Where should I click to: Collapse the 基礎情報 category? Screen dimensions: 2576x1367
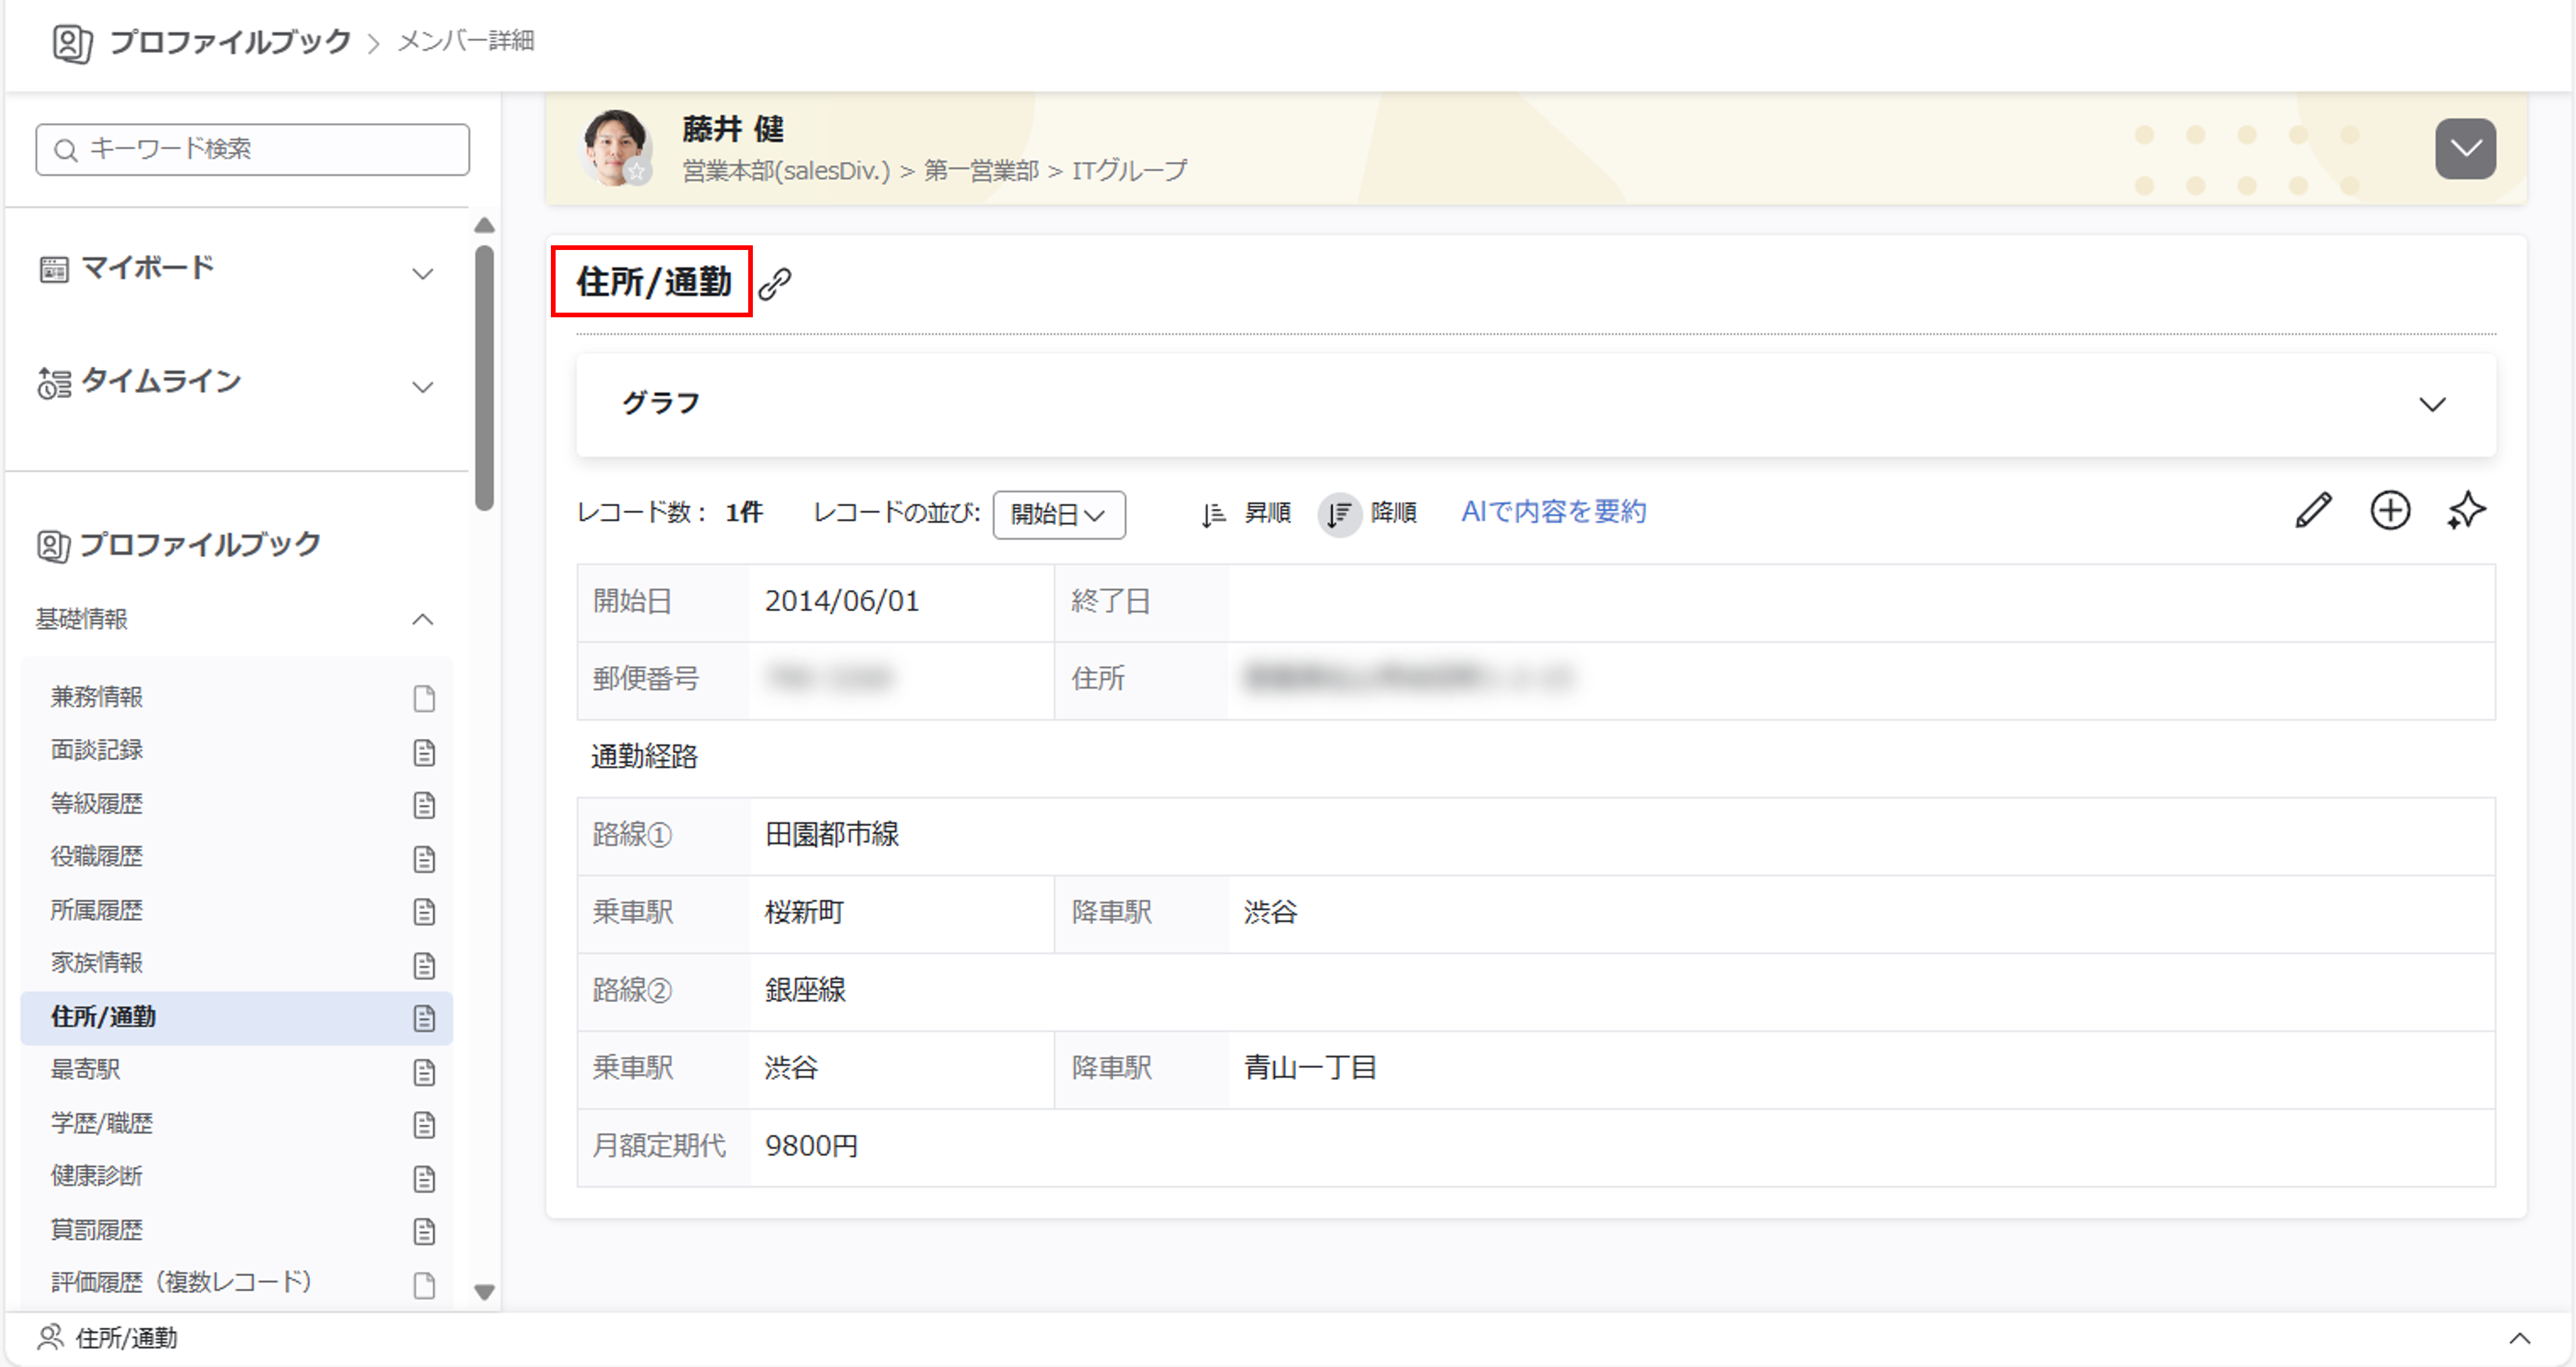423,619
